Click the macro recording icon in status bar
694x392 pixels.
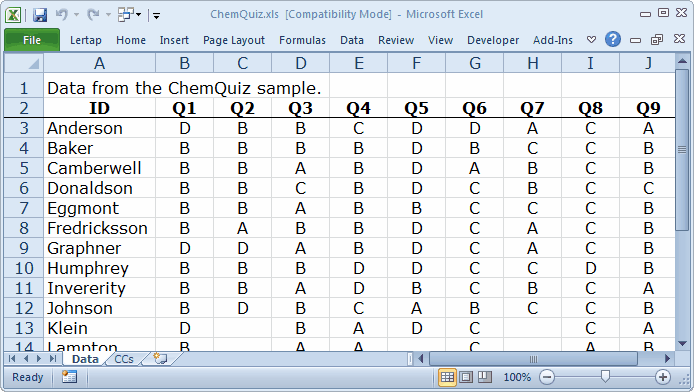click(69, 377)
